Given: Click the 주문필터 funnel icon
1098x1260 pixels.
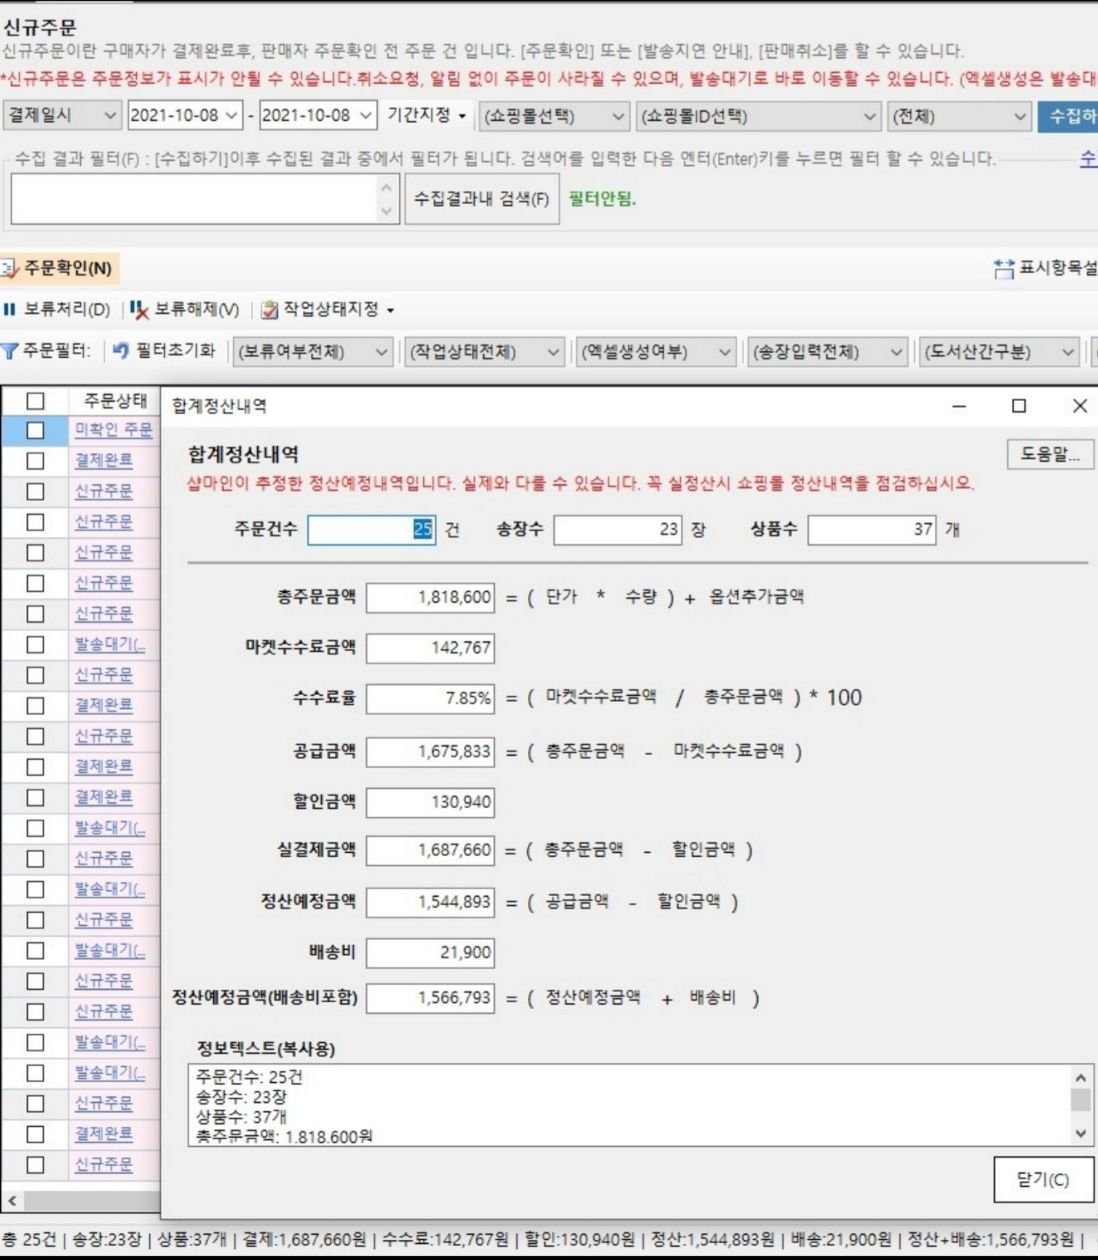Looking at the screenshot, I should [x=10, y=351].
